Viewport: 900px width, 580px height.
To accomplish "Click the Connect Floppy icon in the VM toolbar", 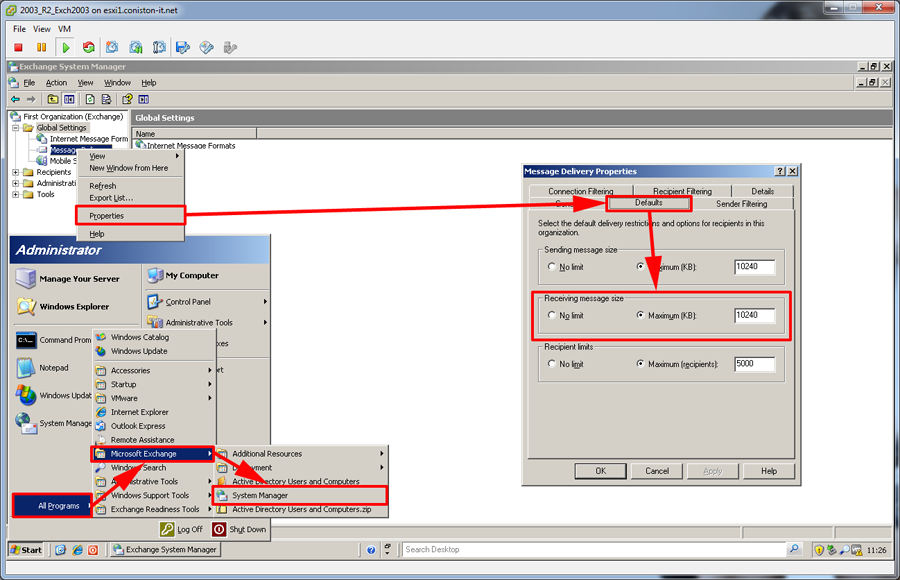I will 183,47.
